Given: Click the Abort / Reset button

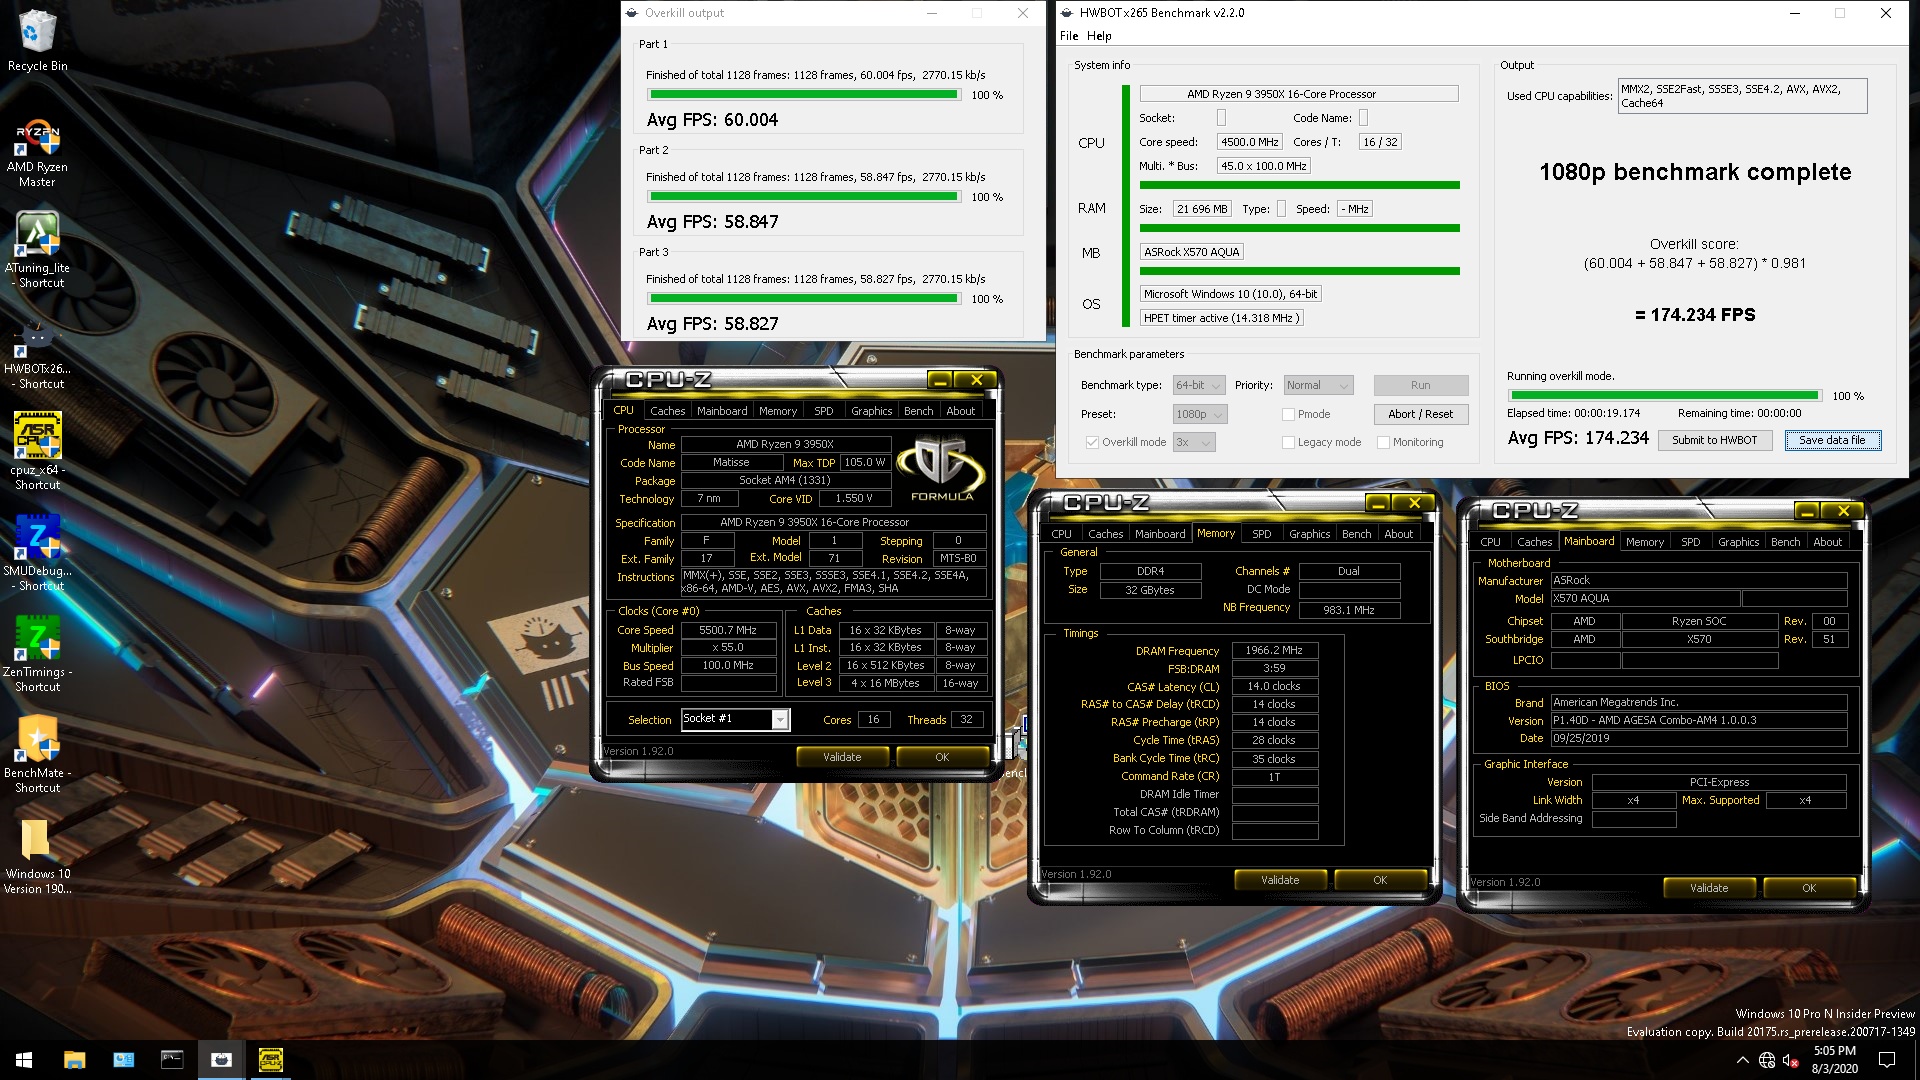Looking at the screenshot, I should tap(1420, 414).
